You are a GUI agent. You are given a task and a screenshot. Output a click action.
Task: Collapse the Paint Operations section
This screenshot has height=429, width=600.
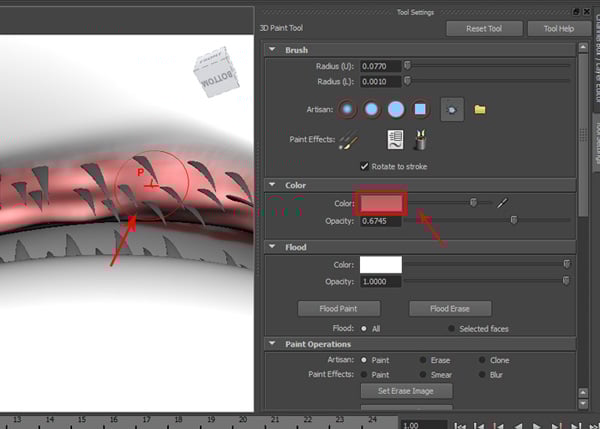[x=272, y=343]
